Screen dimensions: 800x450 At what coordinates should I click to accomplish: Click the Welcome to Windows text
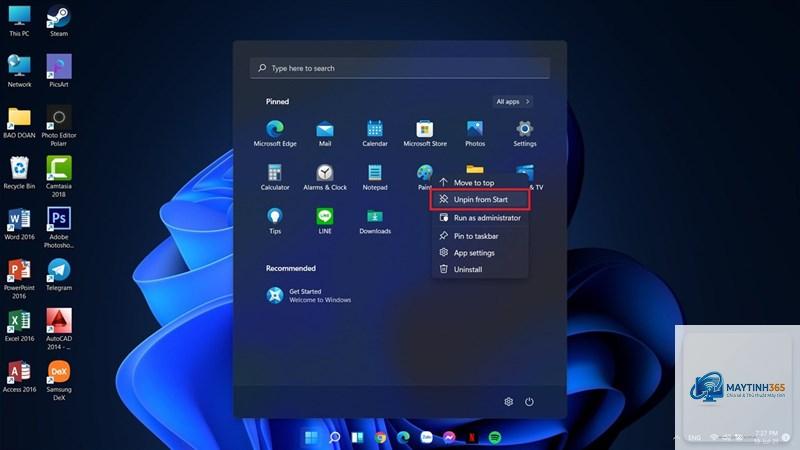320,300
